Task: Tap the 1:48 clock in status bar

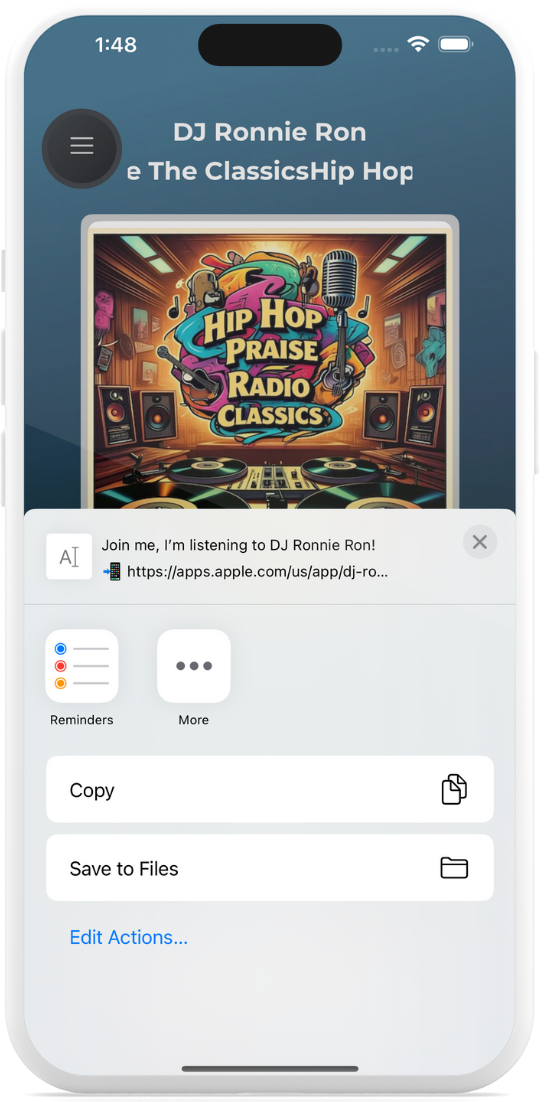Action: pos(115,45)
